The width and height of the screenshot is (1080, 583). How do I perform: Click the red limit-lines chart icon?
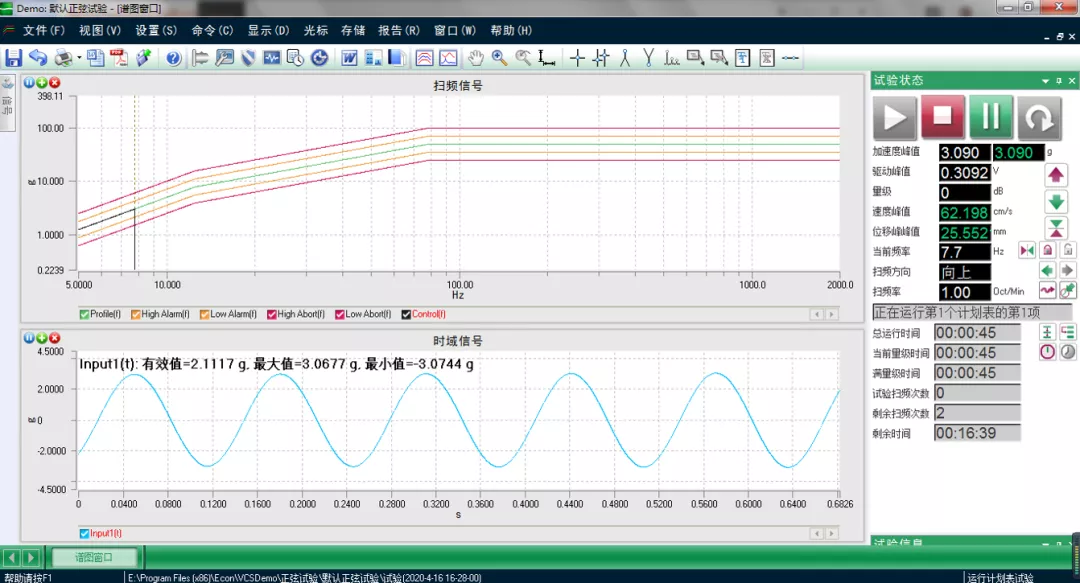pos(424,58)
